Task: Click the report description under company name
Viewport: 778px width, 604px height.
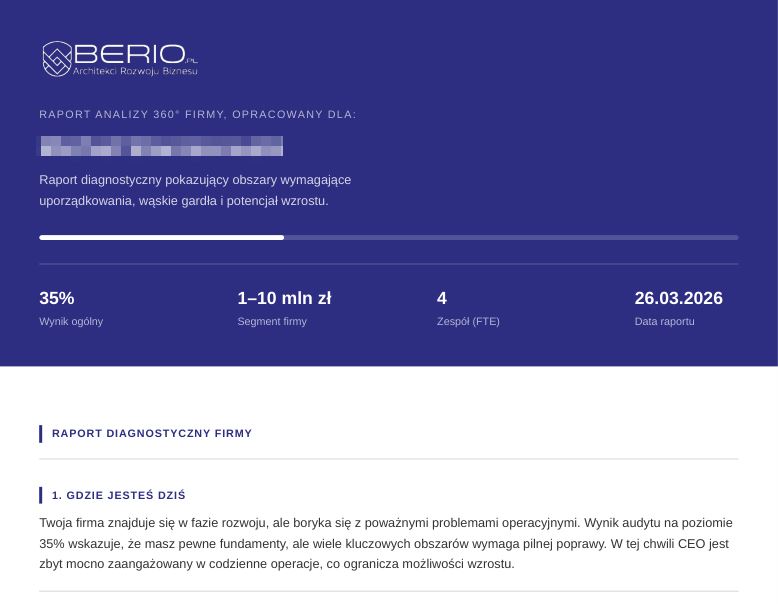Action: 195,190
